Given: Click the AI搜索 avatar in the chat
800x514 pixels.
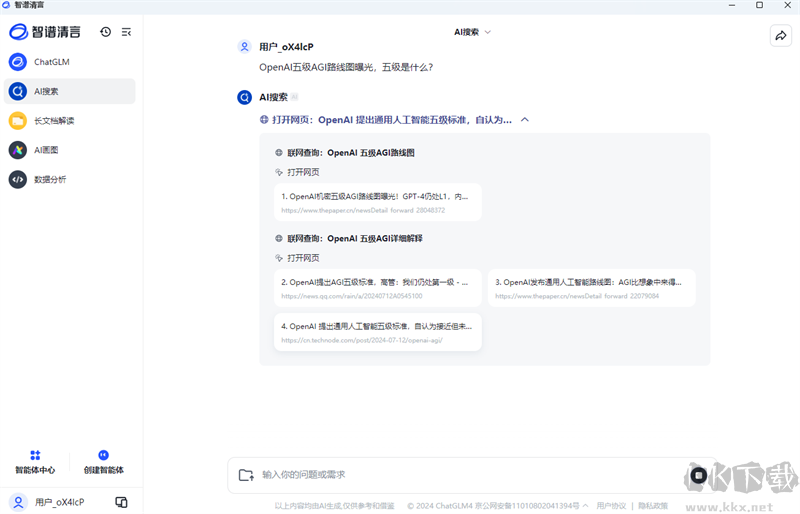Looking at the screenshot, I should point(244,97).
